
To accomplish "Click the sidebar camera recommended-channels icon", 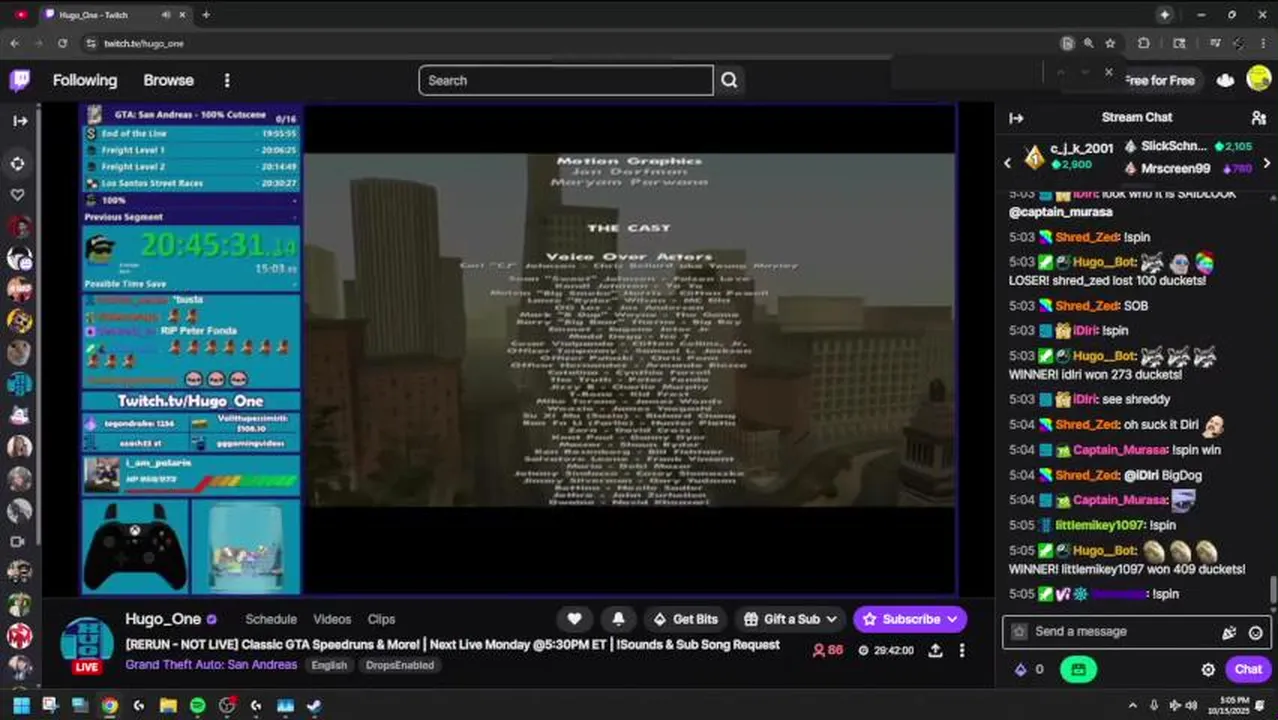I will 17,542.
